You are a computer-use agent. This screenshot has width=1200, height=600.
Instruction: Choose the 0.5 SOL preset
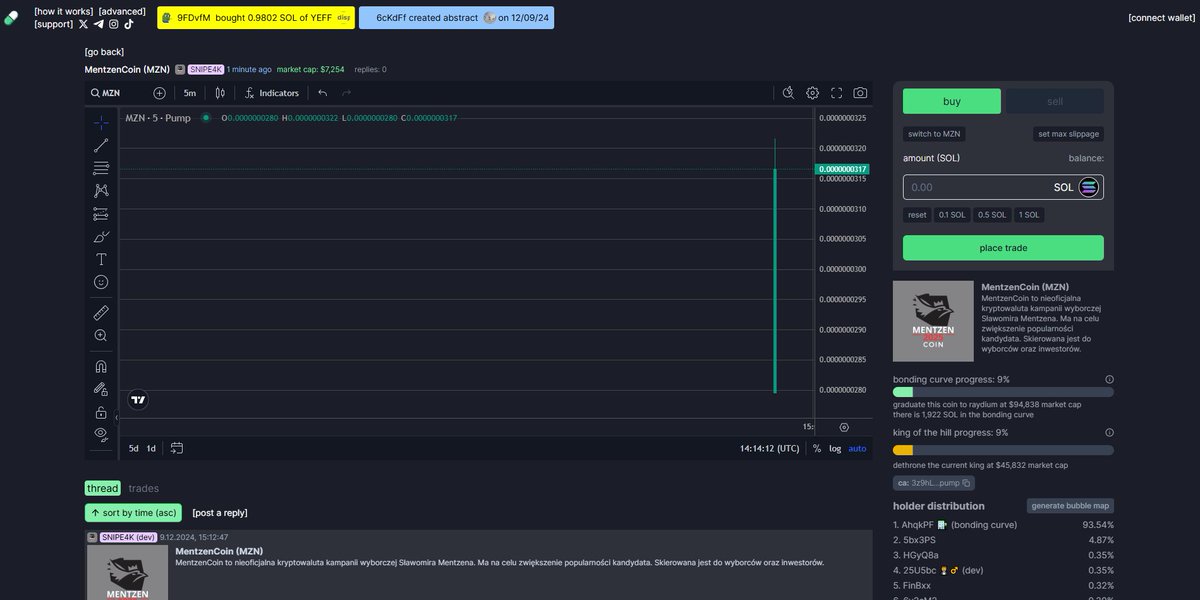point(992,215)
